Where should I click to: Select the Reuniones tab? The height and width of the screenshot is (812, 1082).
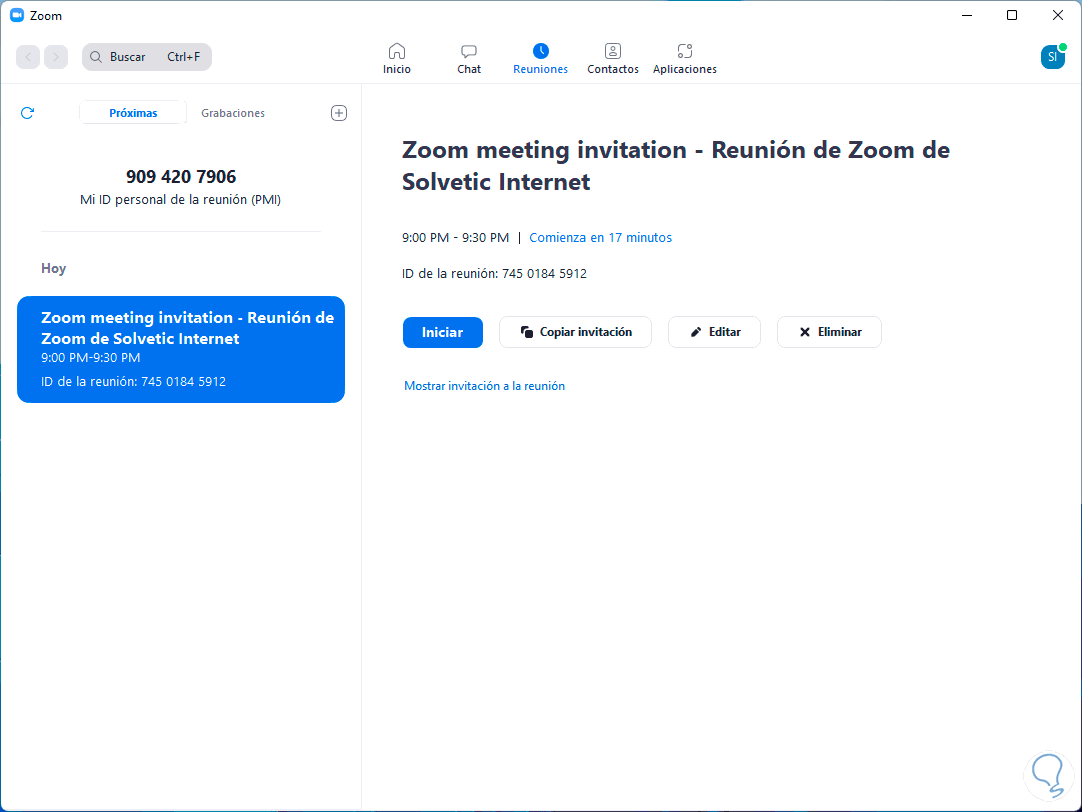pyautogui.click(x=540, y=59)
